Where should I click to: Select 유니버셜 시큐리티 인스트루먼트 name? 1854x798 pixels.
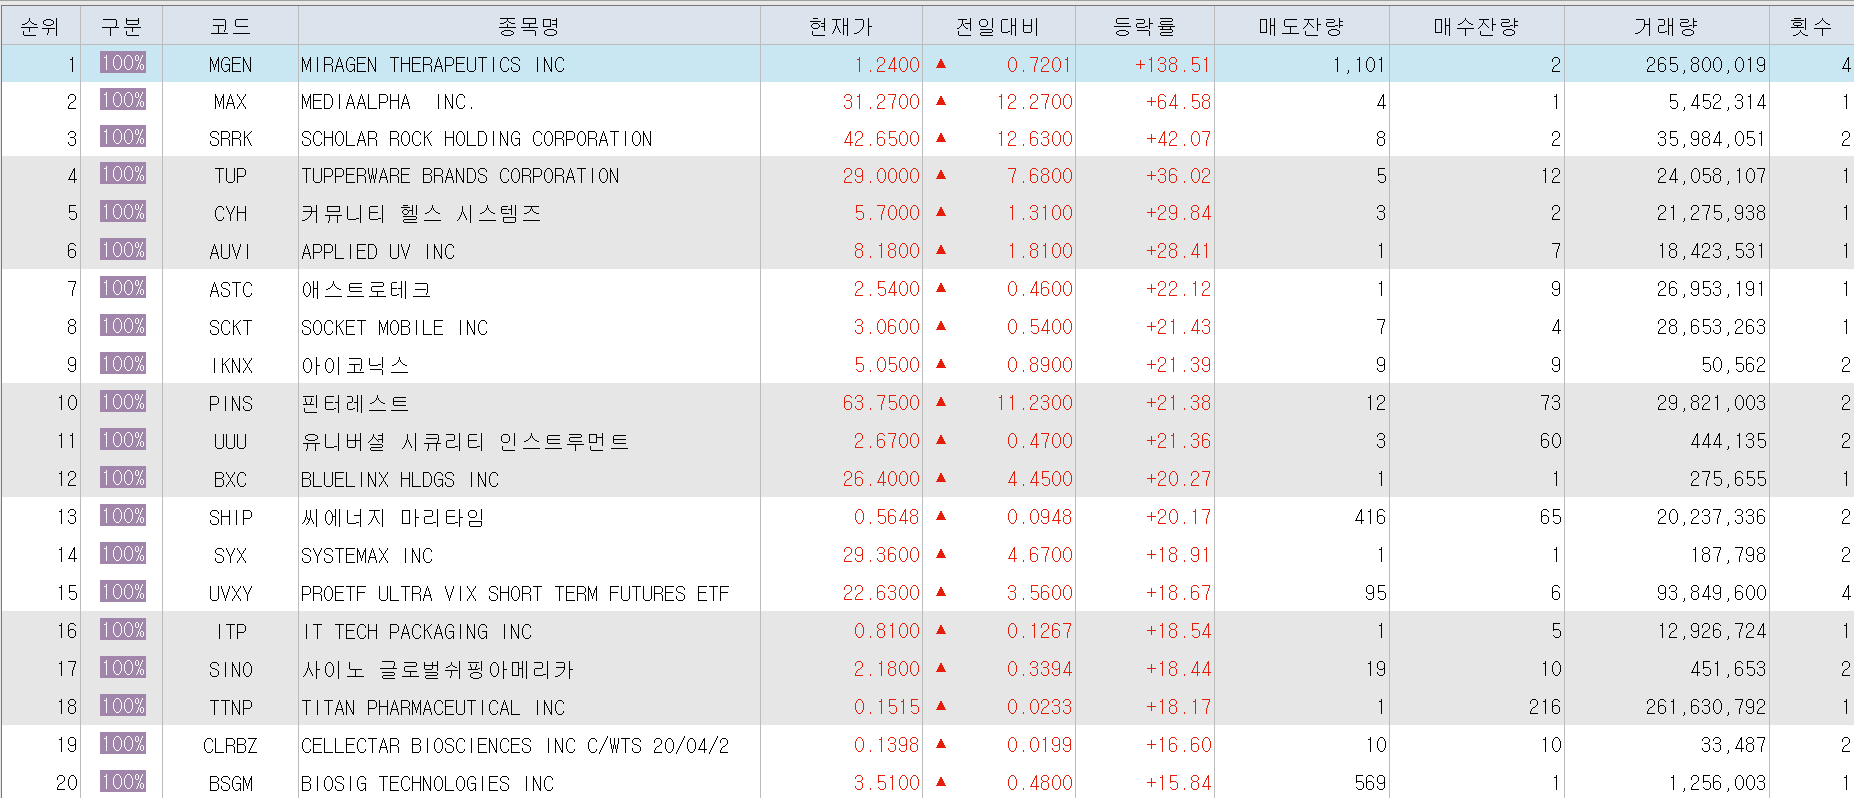(465, 442)
